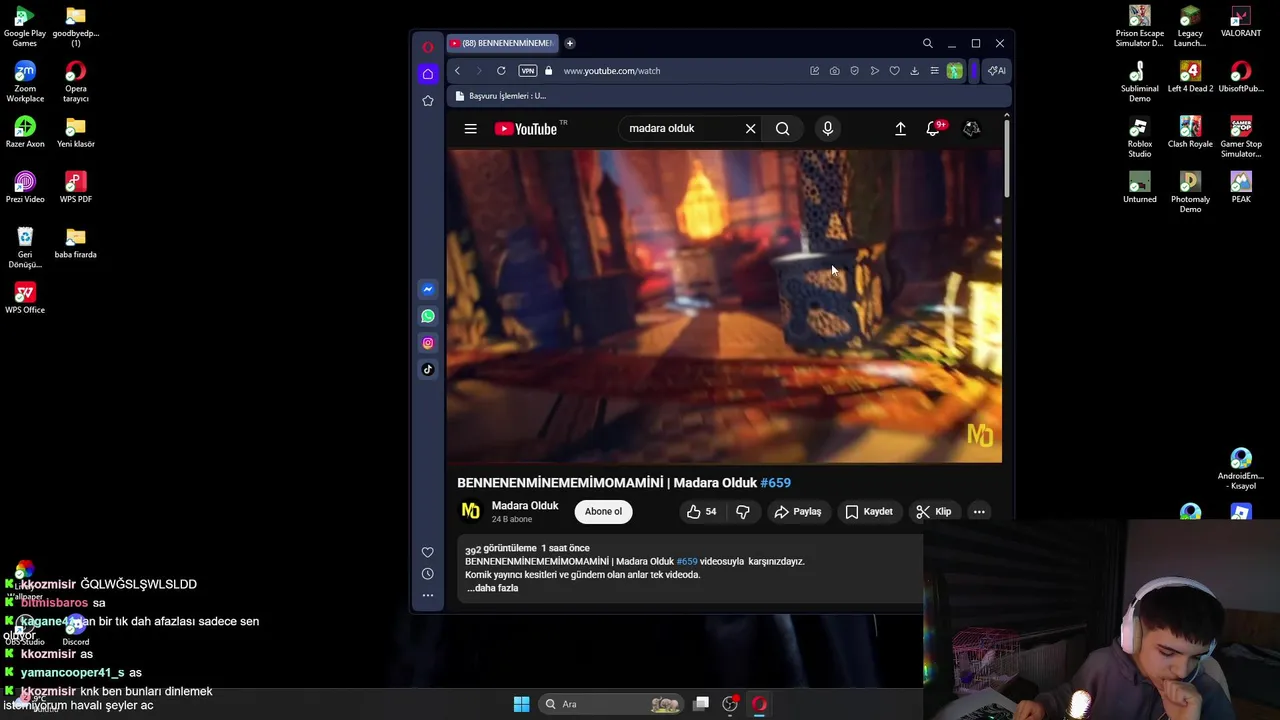This screenshot has width=1280, height=720.
Task: Clear the YouTube search text
Action: click(x=750, y=128)
